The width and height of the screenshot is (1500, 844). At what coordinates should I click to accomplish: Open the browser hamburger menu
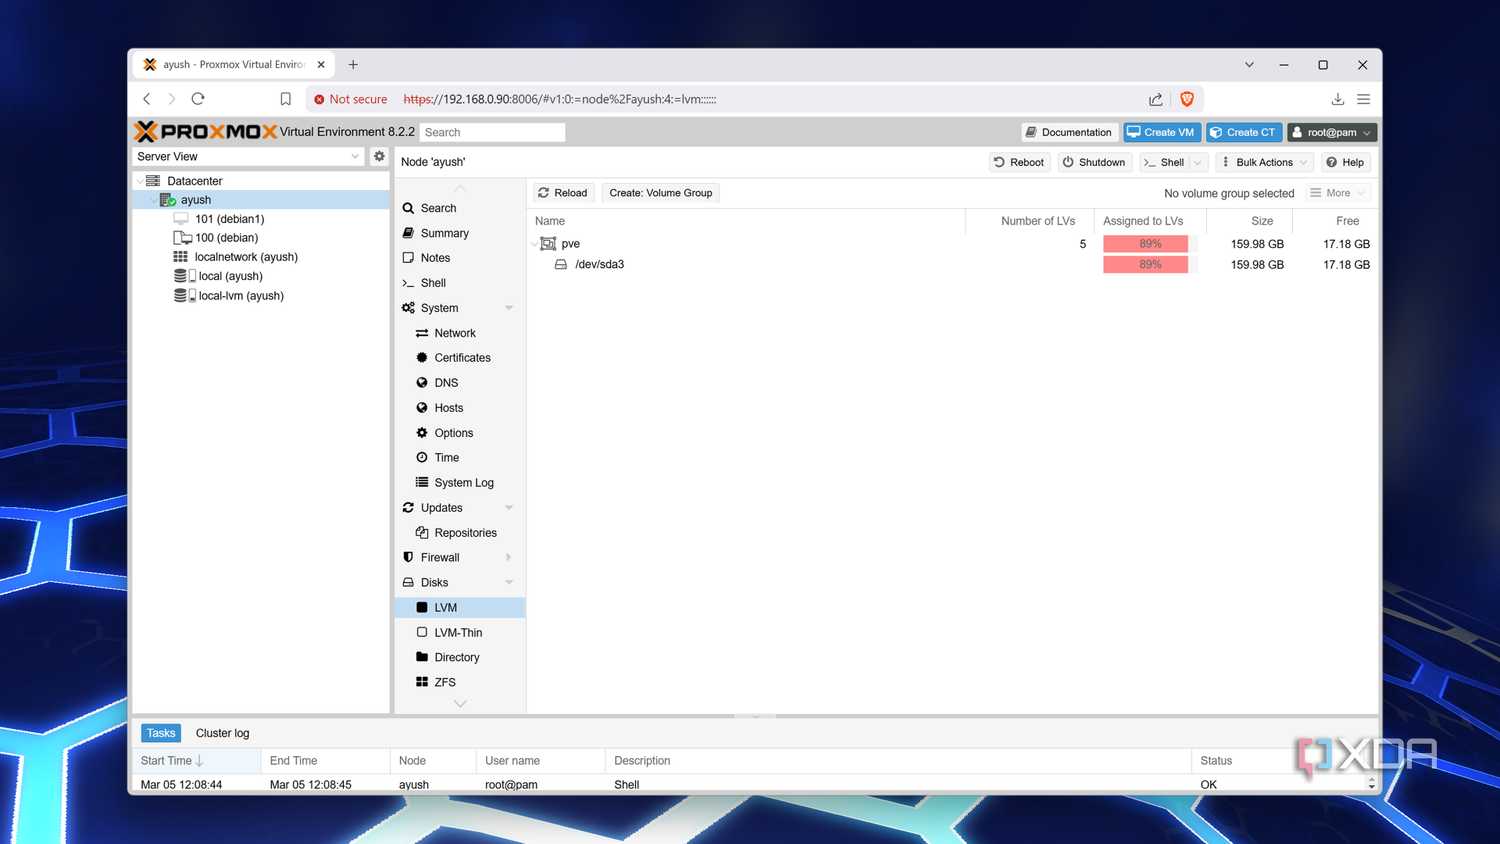tap(1363, 99)
